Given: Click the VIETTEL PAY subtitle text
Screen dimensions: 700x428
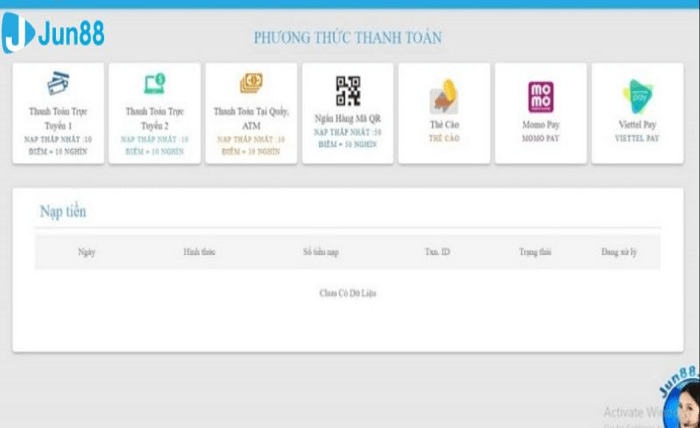Looking at the screenshot, I should point(637,138).
